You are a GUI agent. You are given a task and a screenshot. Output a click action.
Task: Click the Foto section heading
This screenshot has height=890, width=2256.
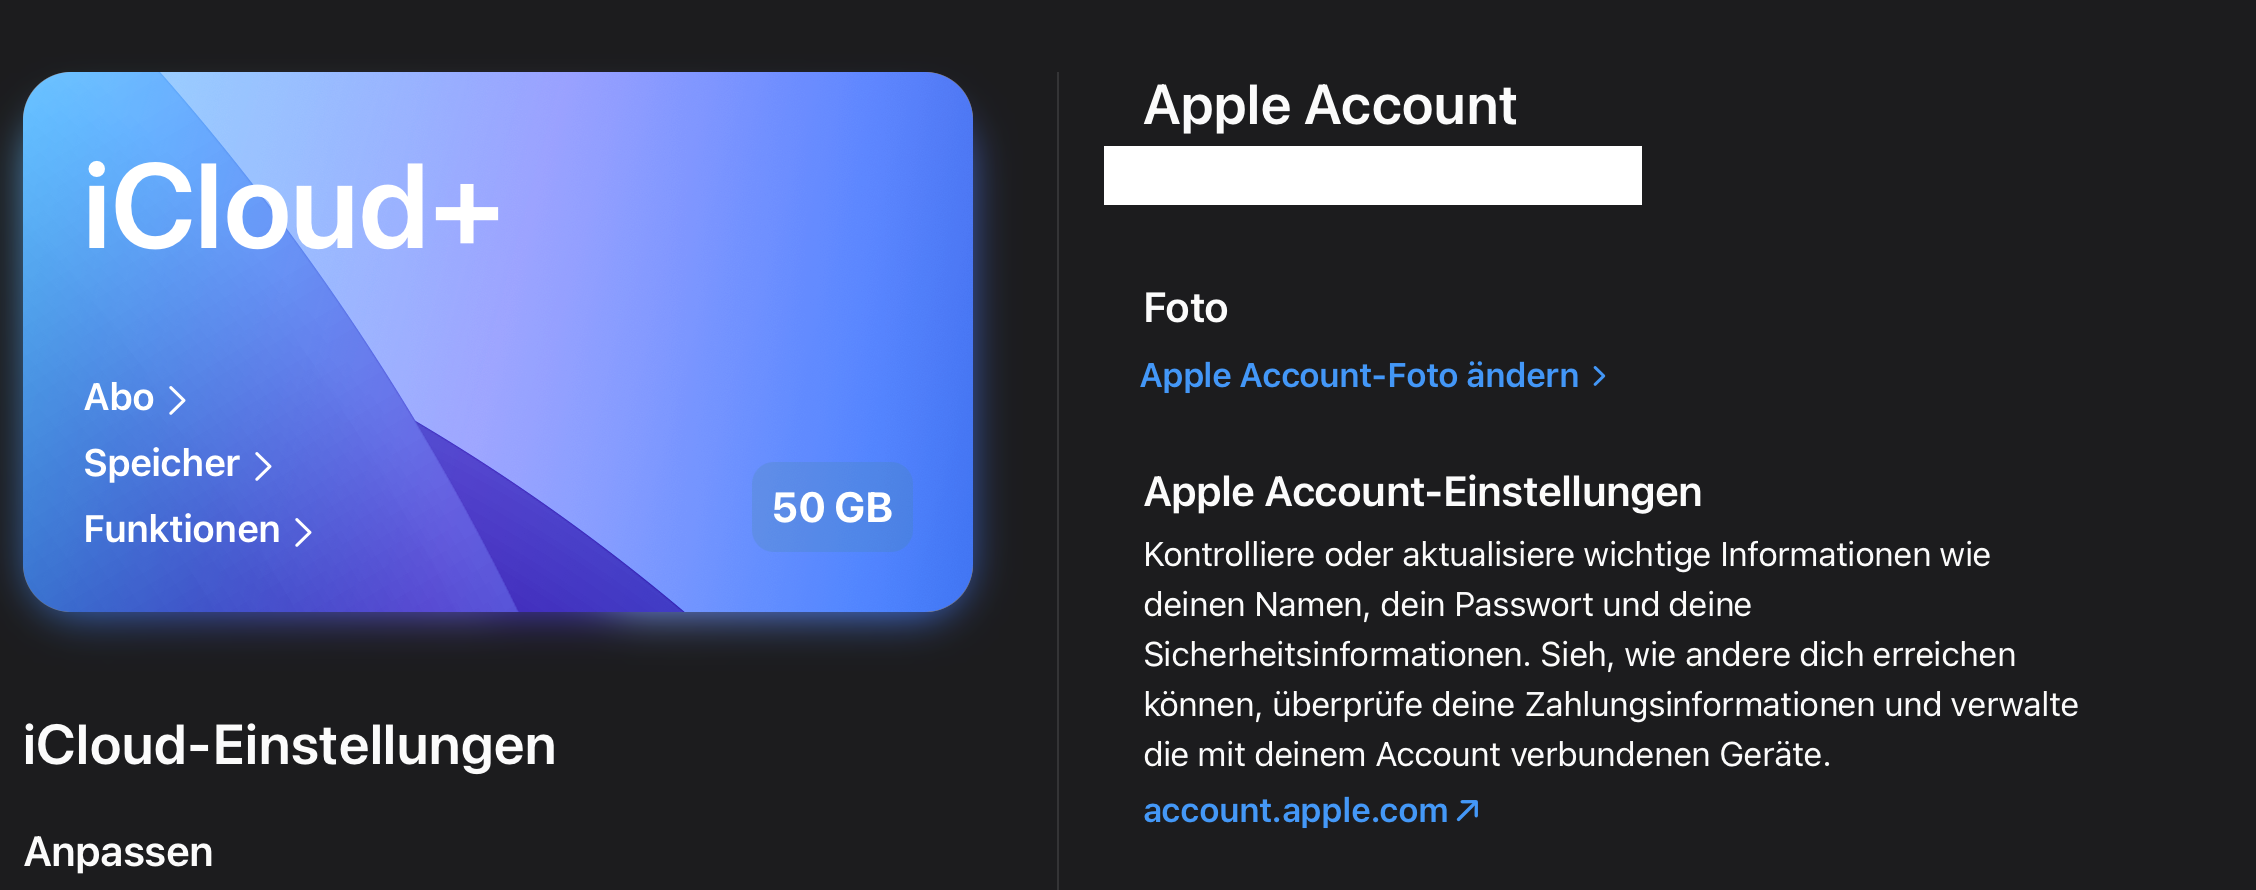1185,308
